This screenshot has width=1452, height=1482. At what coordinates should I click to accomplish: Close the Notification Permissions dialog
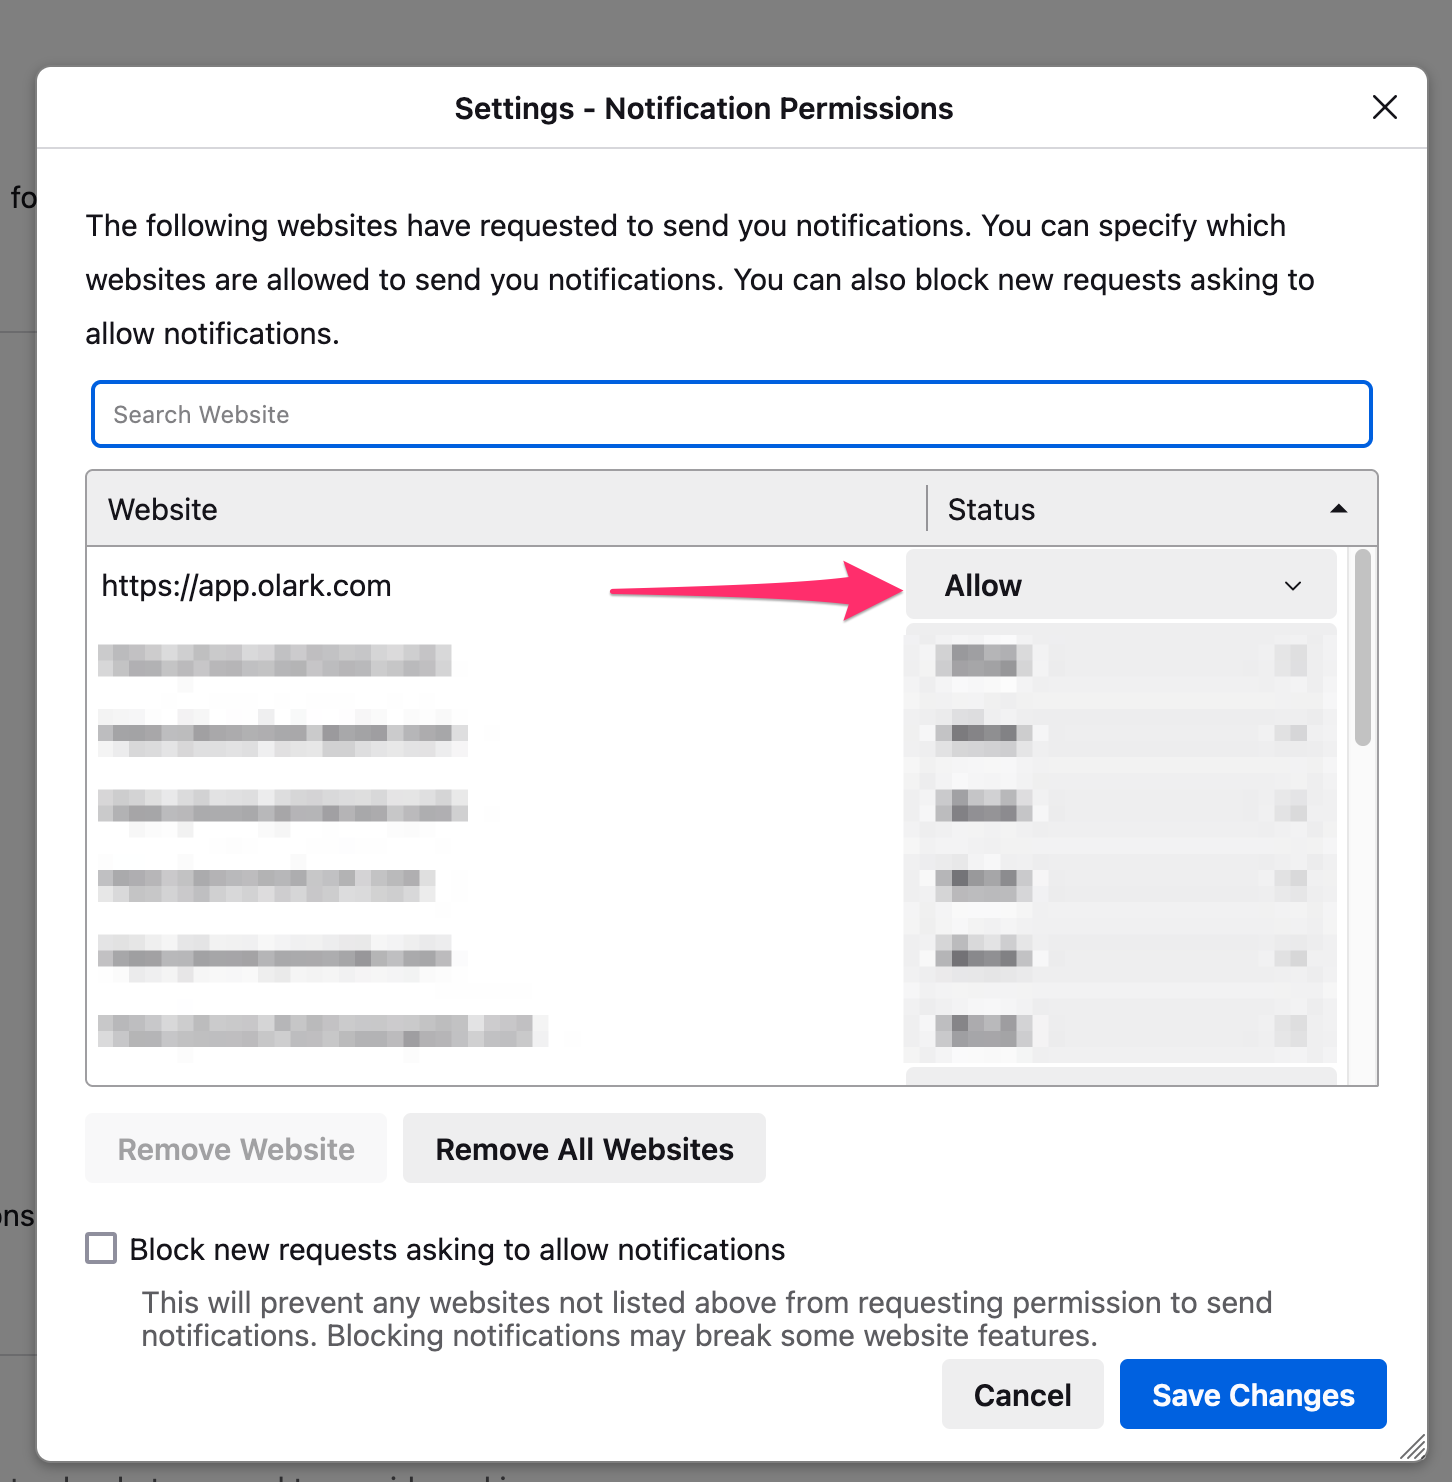pyautogui.click(x=1384, y=107)
